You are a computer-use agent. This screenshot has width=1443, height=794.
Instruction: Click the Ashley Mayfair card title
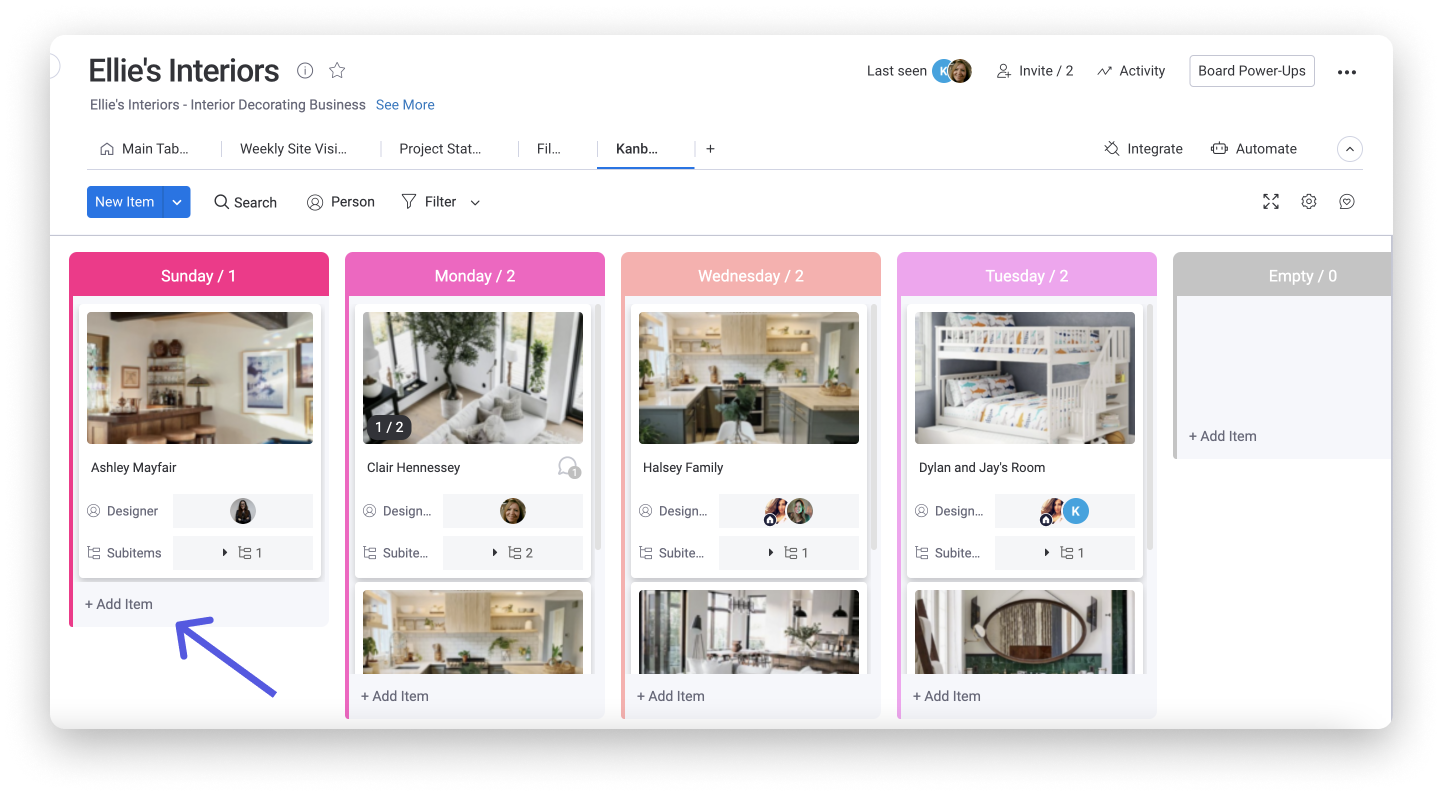(x=134, y=467)
